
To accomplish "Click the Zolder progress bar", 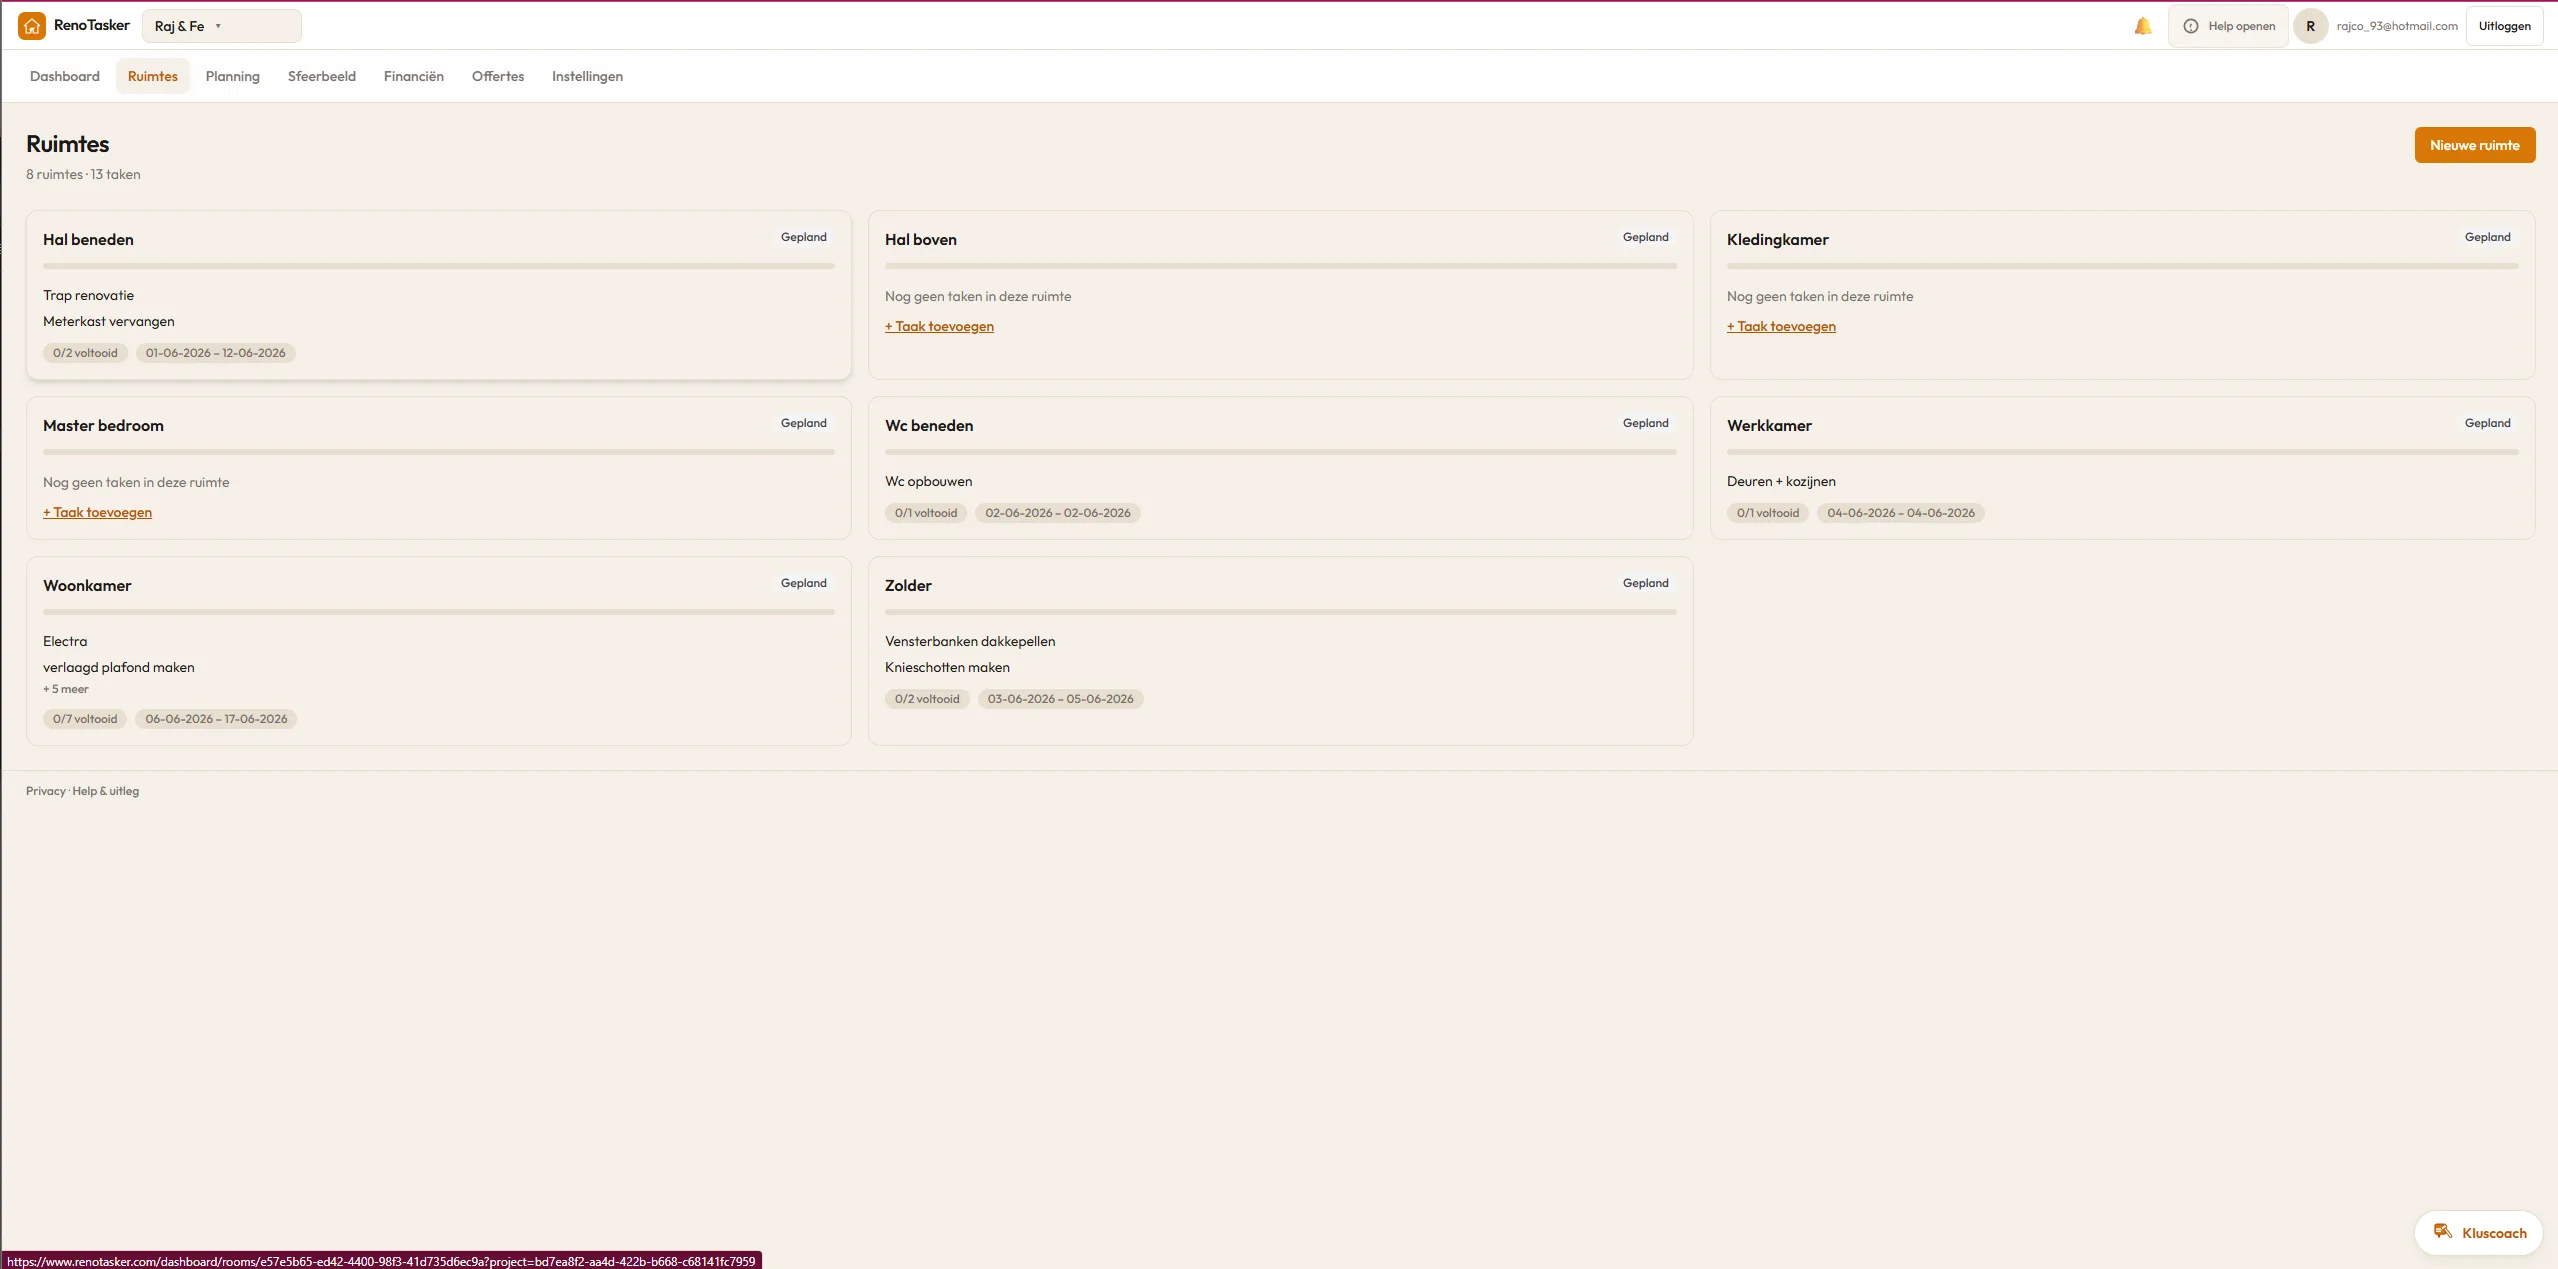I will point(1280,612).
